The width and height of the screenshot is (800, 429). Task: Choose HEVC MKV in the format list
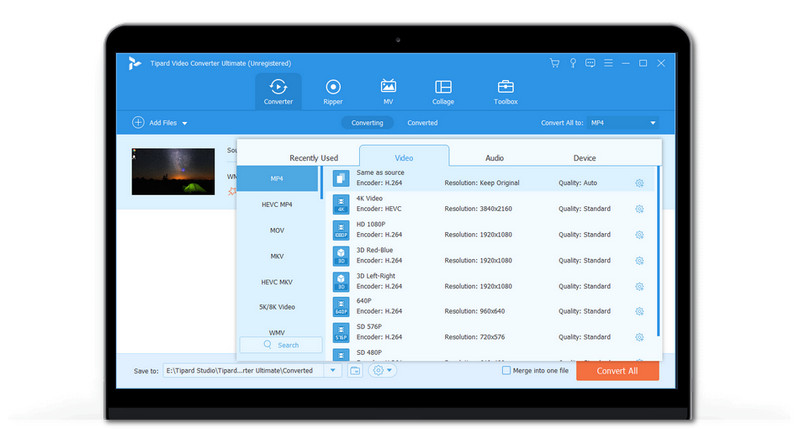tap(278, 282)
